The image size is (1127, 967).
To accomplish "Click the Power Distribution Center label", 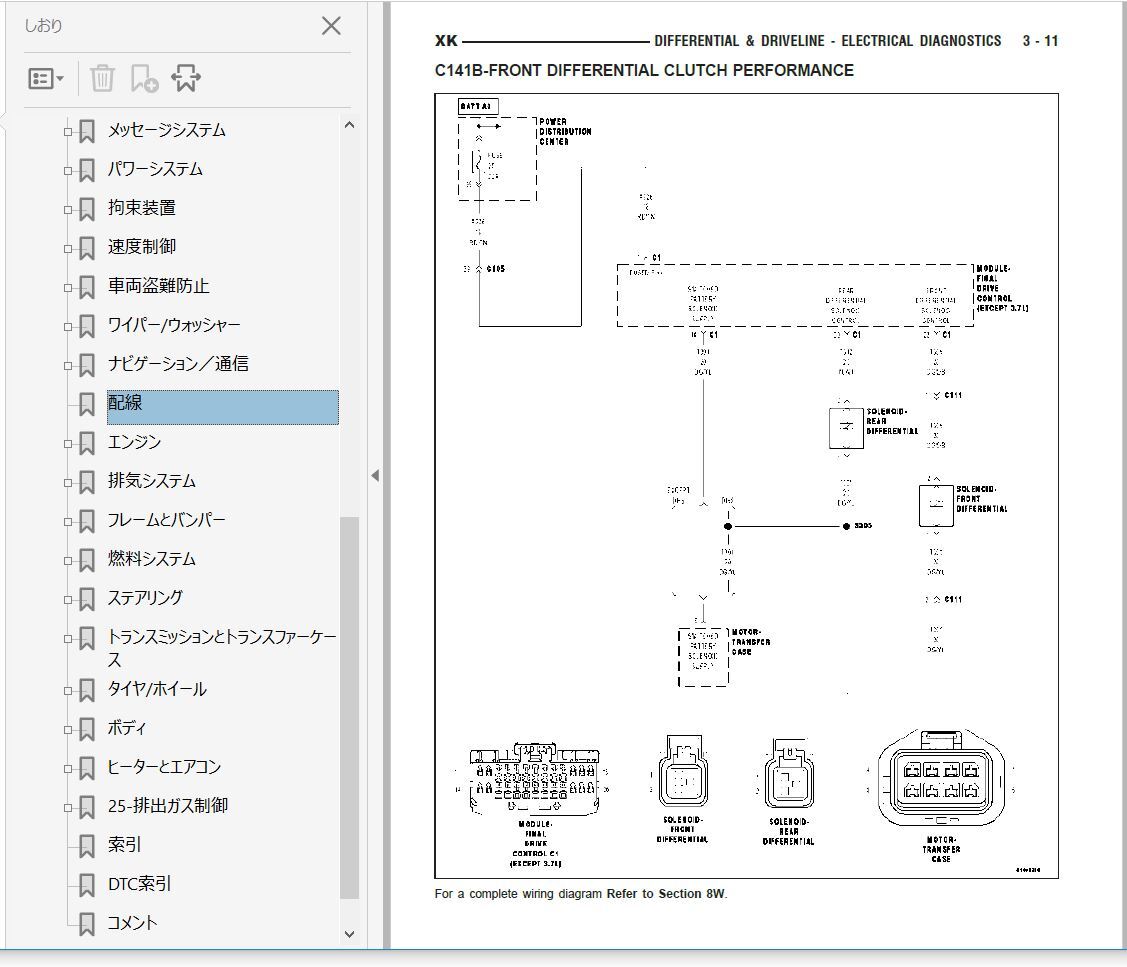I will (565, 132).
